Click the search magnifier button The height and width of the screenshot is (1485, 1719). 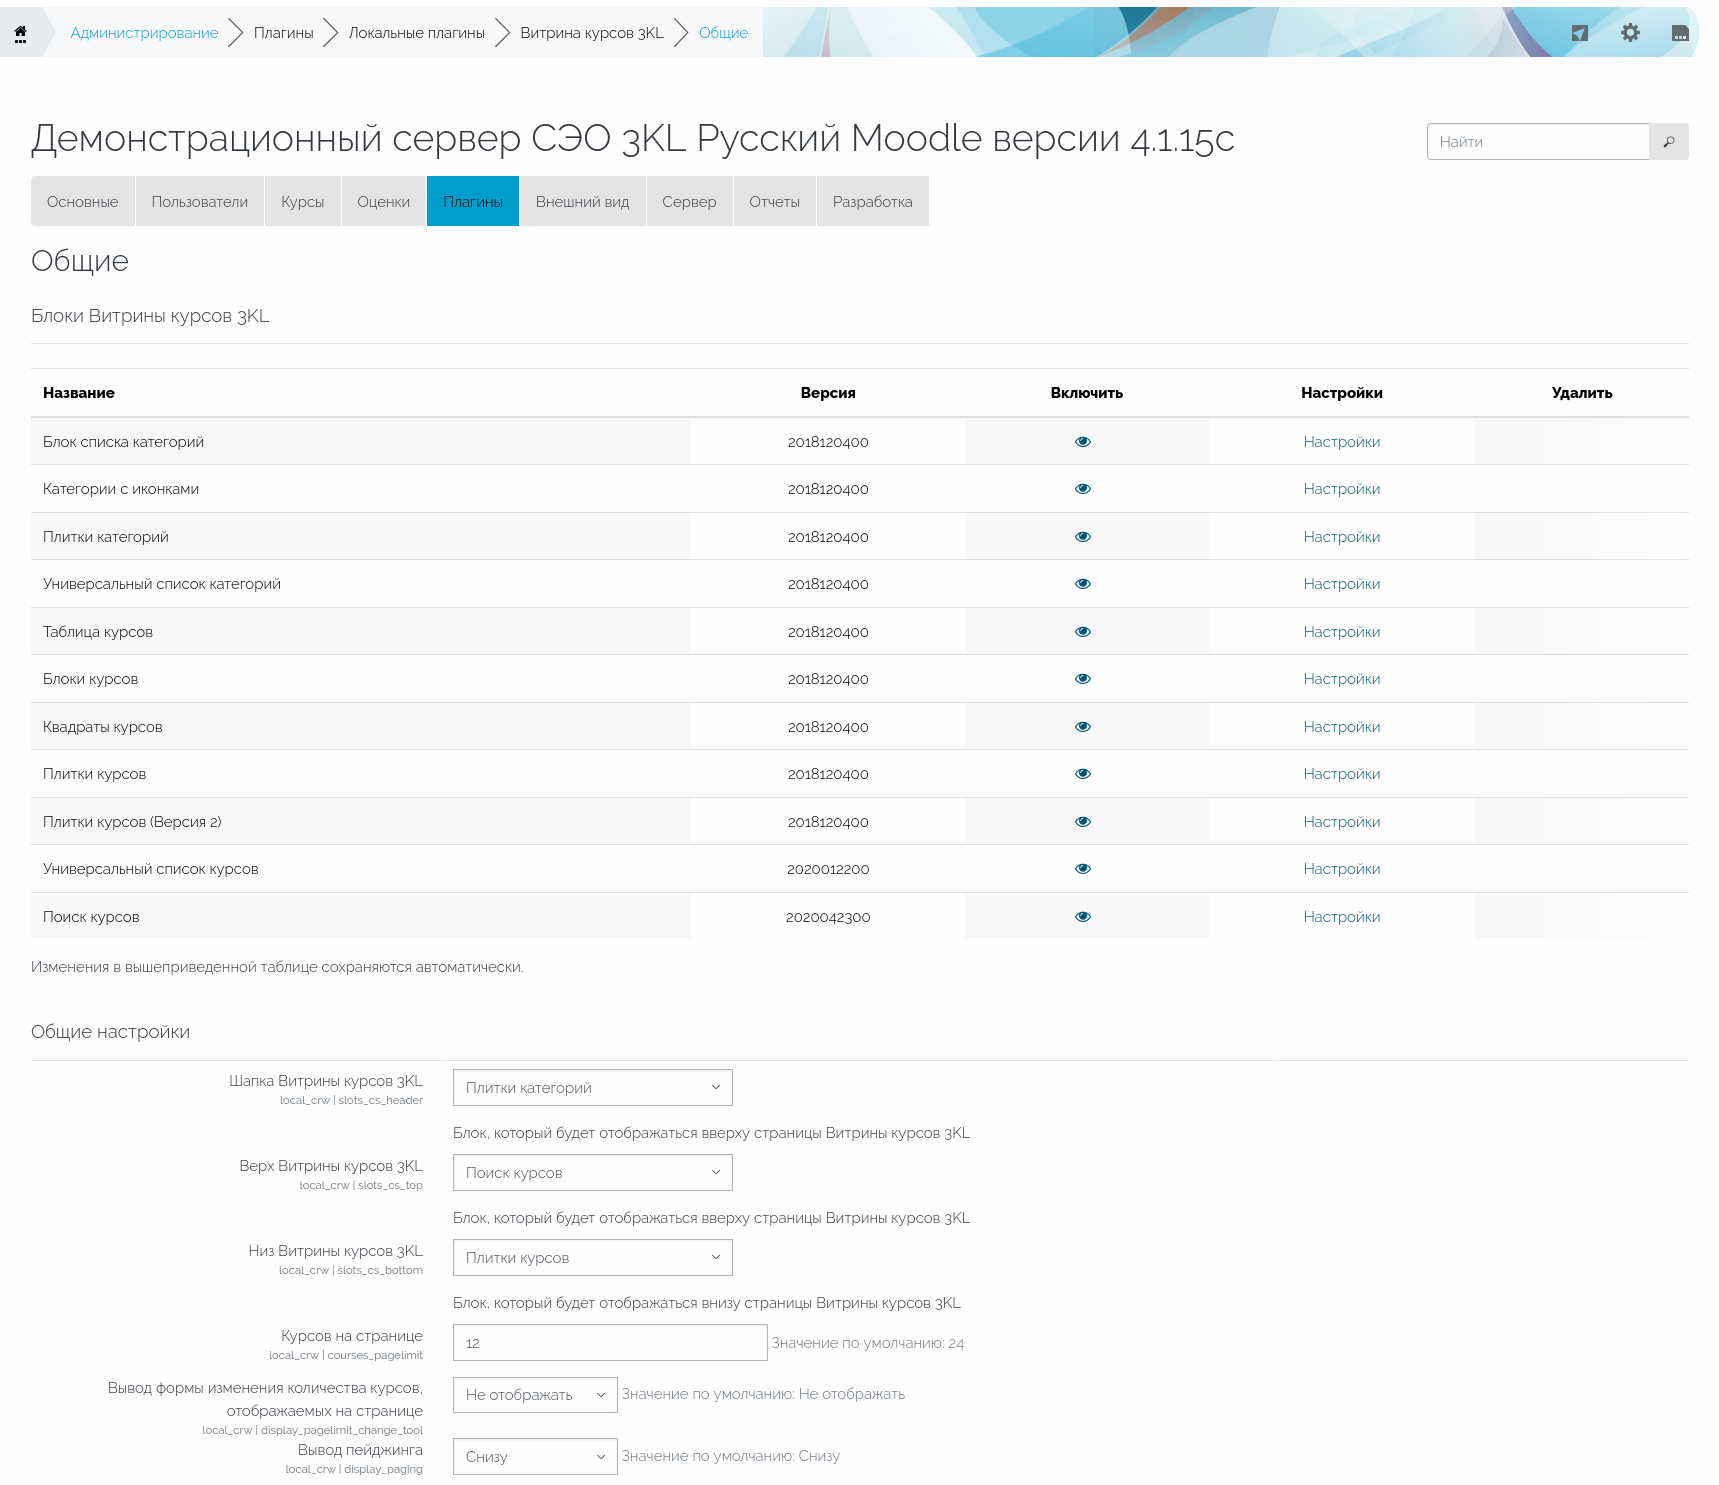1669,142
